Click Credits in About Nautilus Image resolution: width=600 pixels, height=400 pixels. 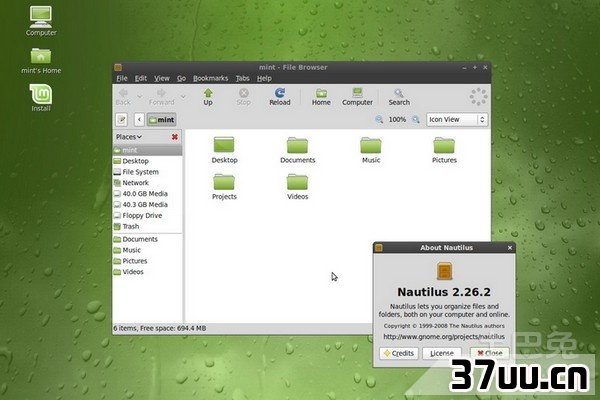coord(399,353)
